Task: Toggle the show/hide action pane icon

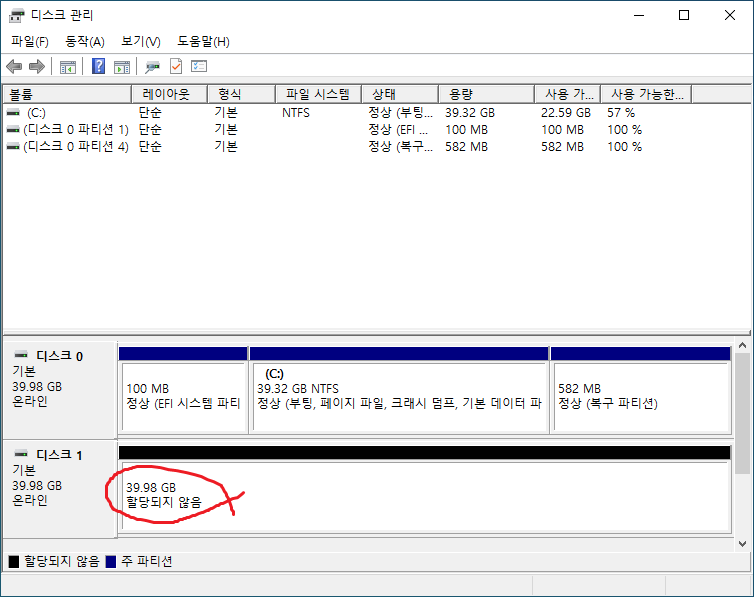Action: click(x=122, y=67)
